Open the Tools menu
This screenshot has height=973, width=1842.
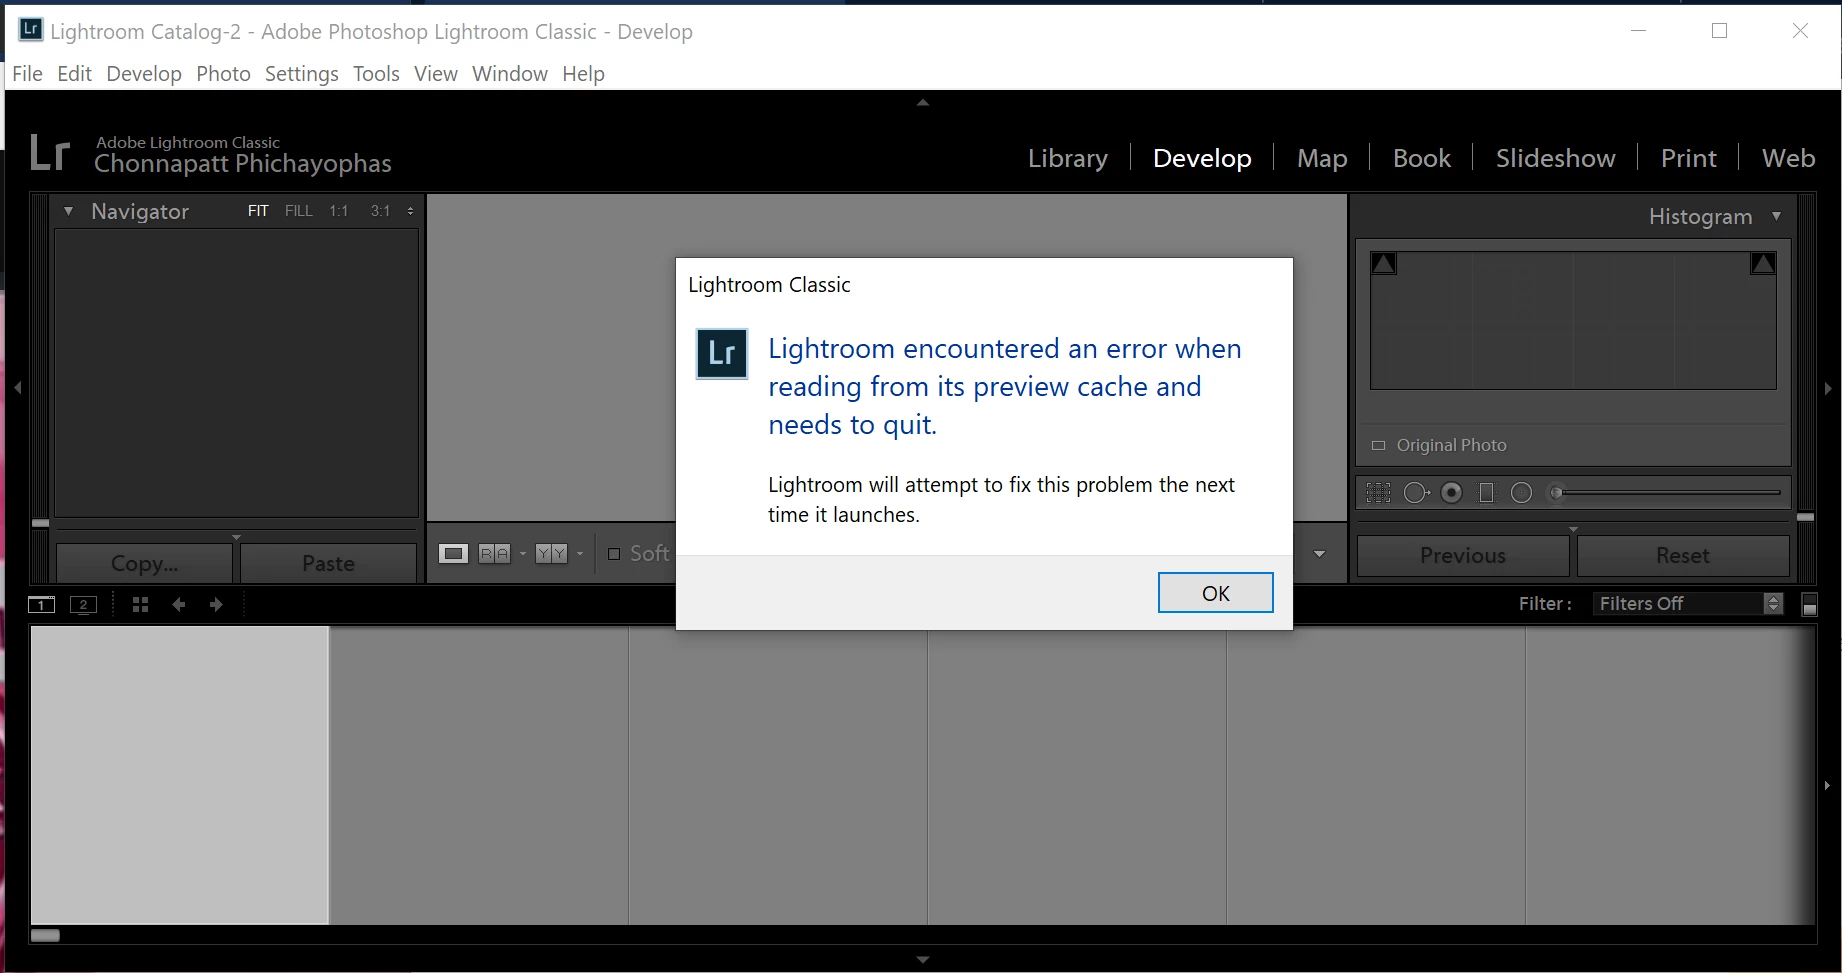pyautogui.click(x=376, y=74)
